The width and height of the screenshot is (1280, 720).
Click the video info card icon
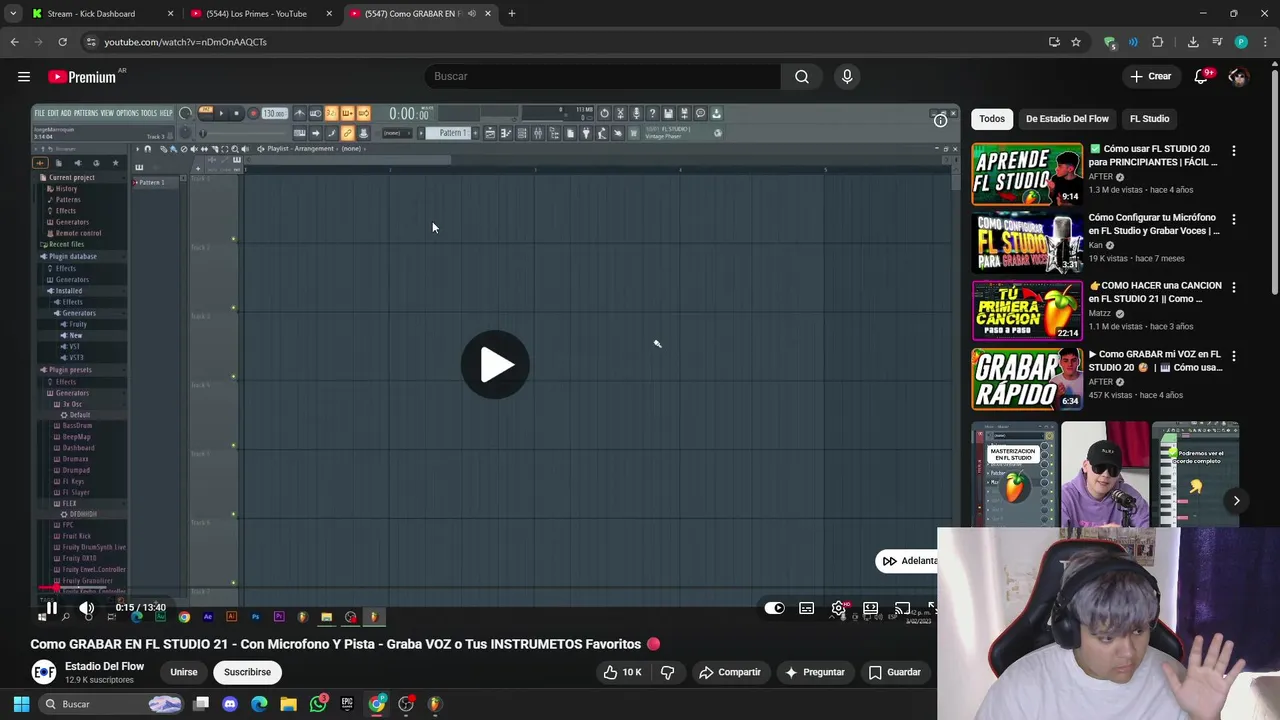(940, 120)
